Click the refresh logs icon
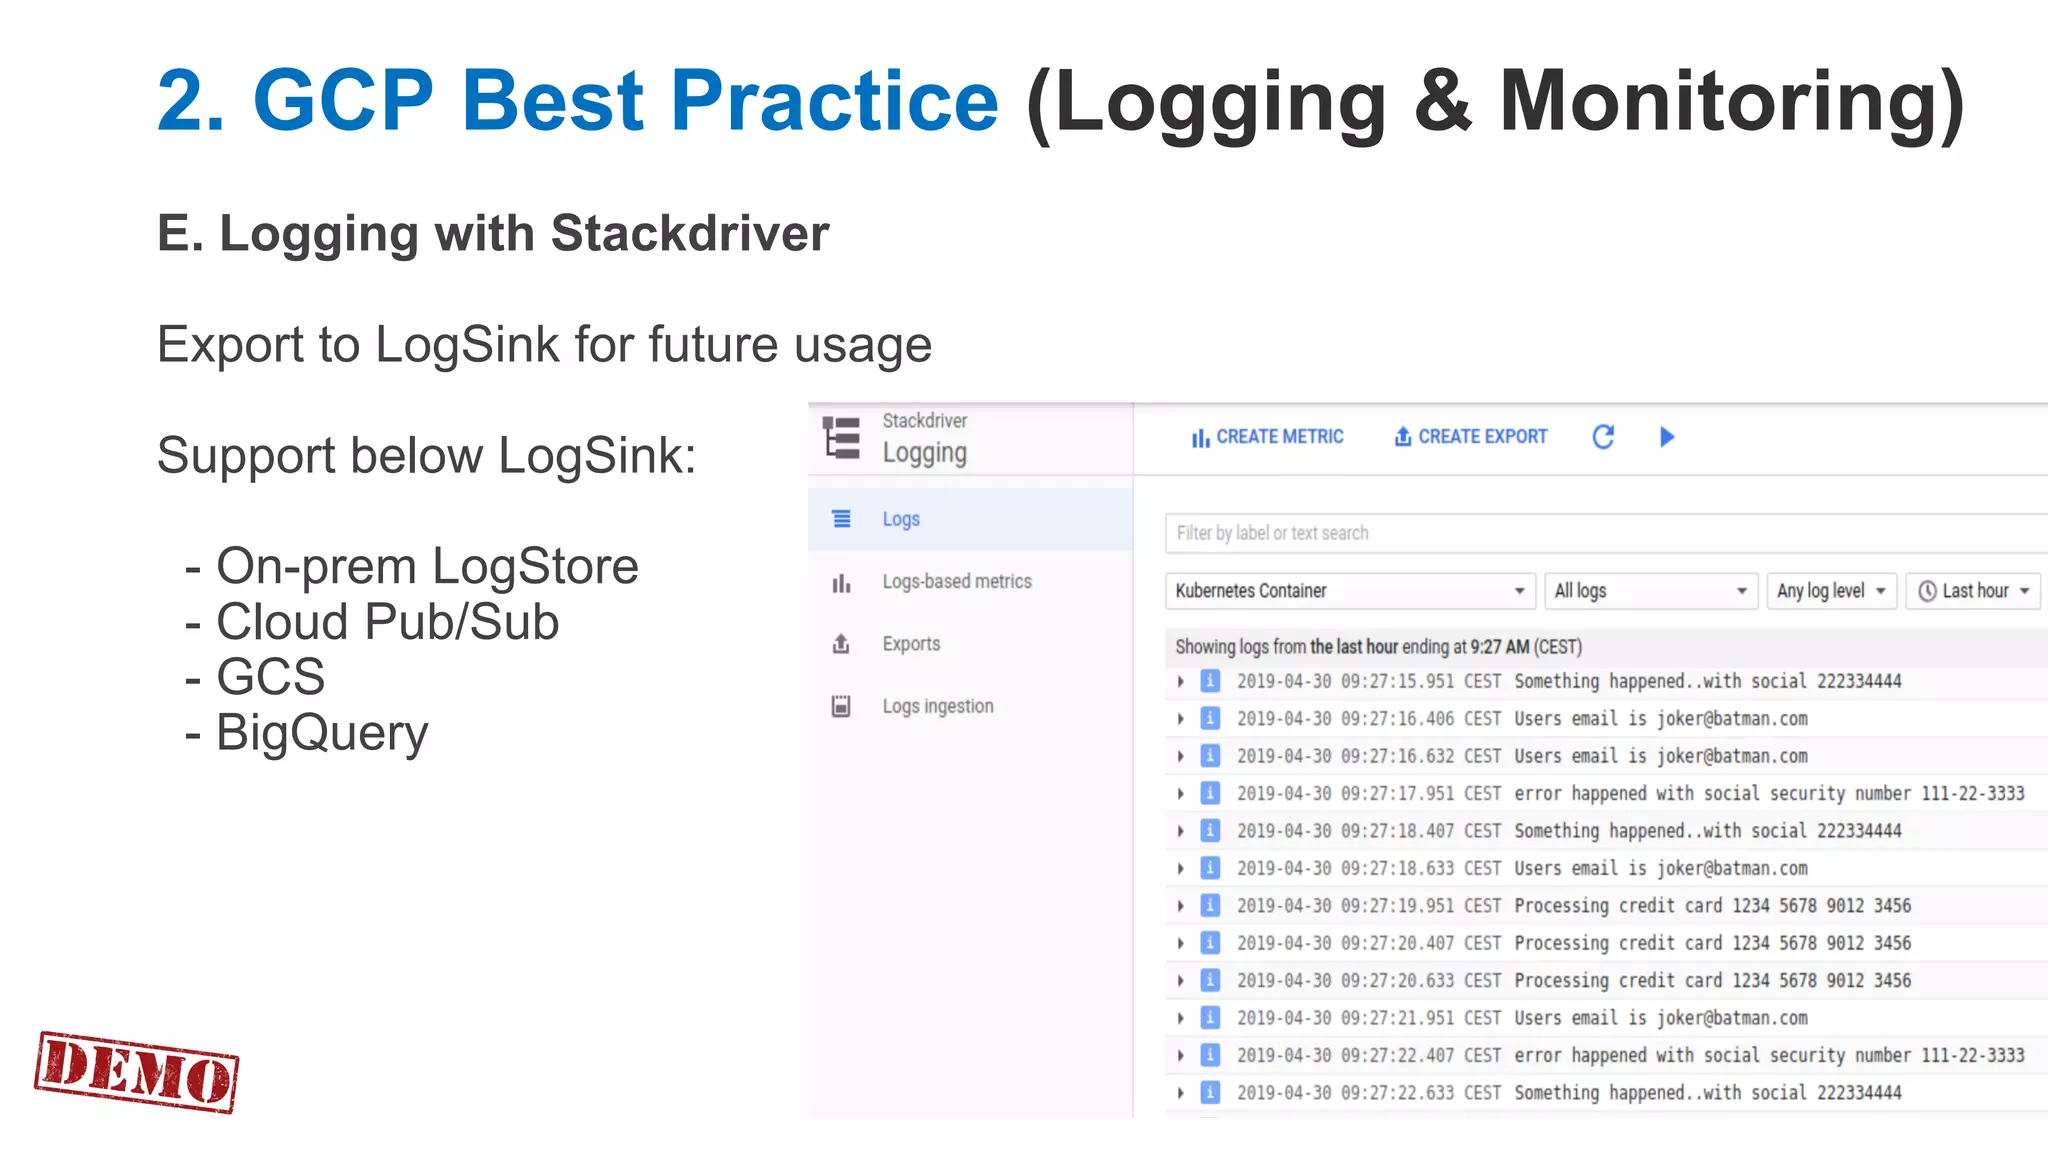The image size is (2048, 1152). 1603,437
